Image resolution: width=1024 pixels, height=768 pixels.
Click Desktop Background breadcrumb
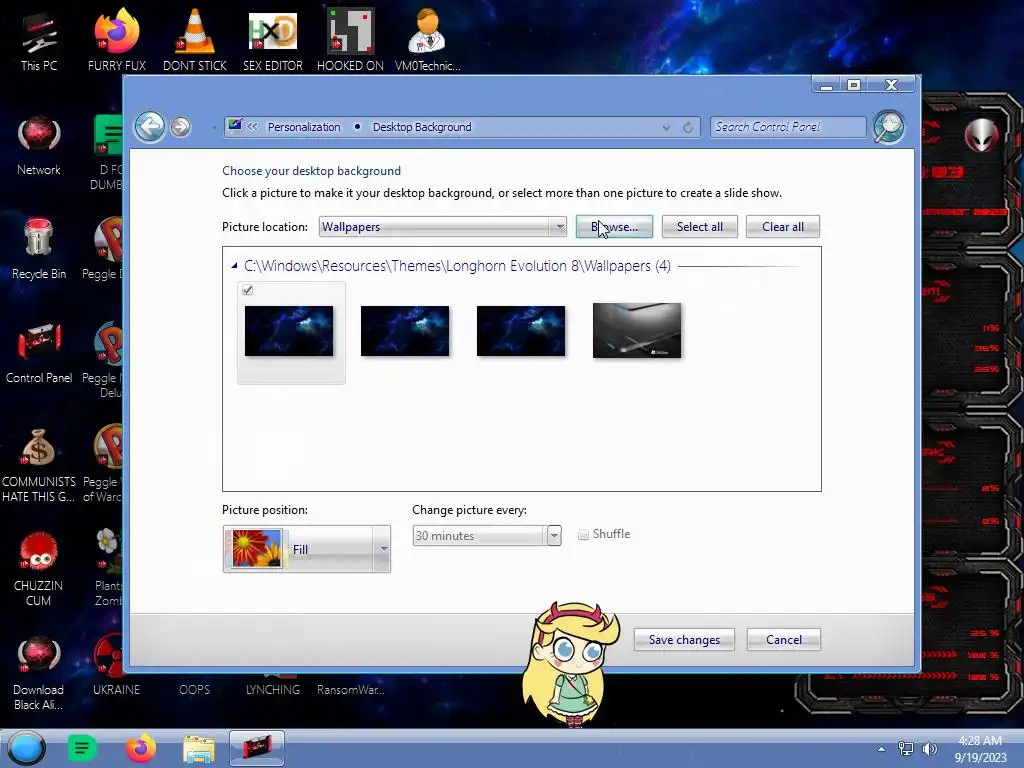[422, 127]
